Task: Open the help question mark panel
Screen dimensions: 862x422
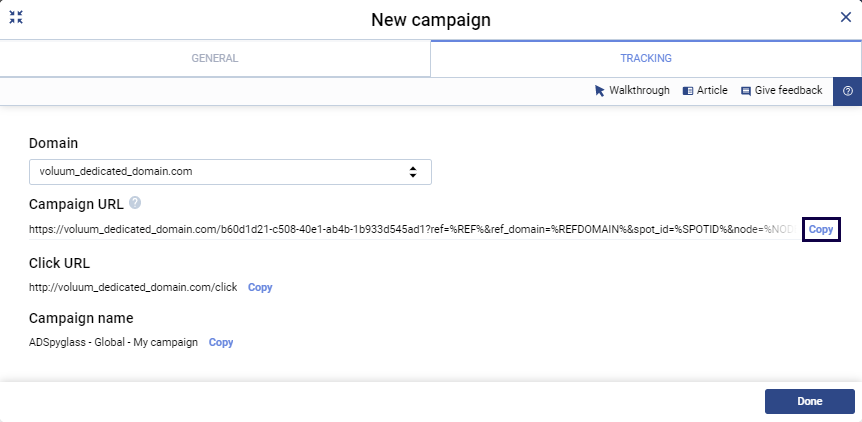Action: (847, 91)
